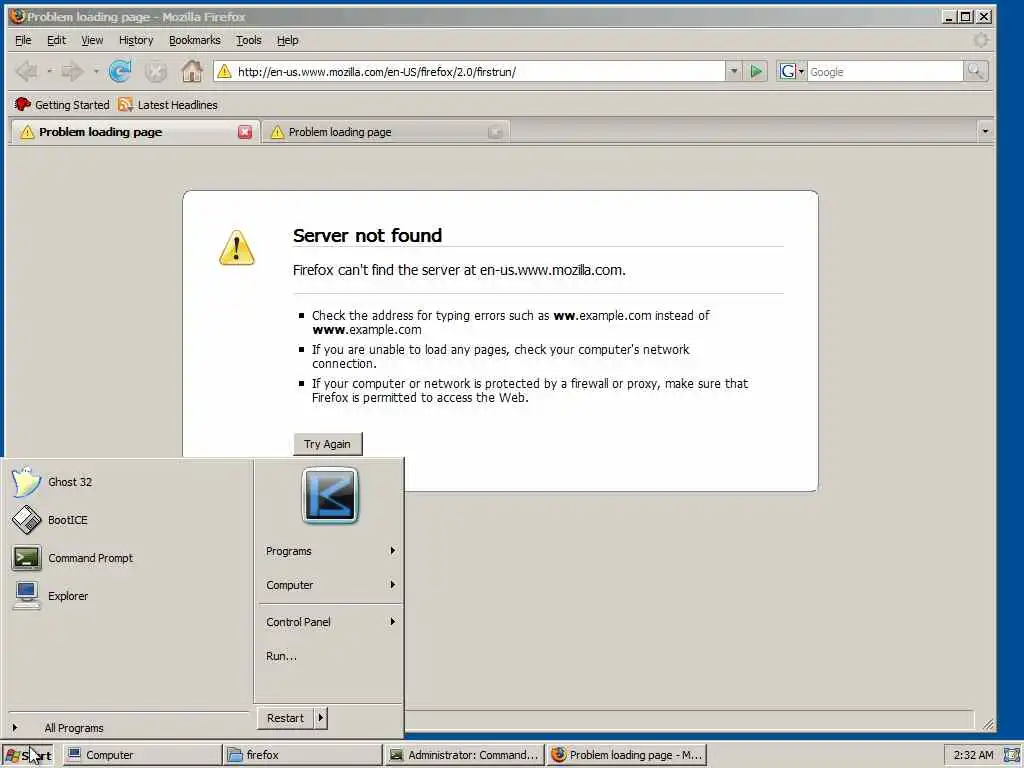Click the Forward navigation arrow

(x=72, y=71)
